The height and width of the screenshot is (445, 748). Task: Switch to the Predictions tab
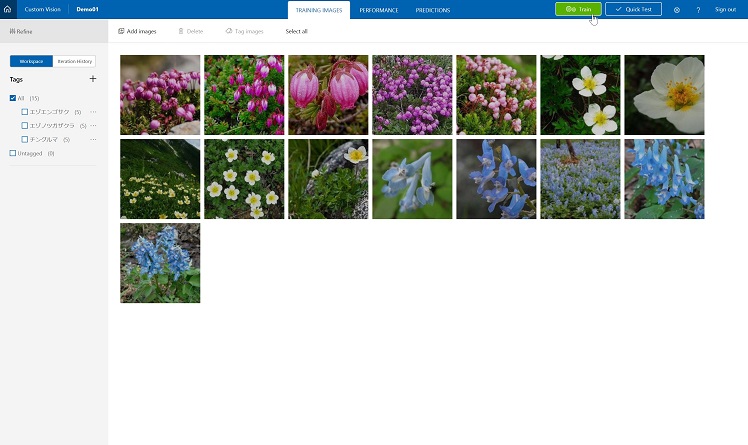tap(433, 10)
